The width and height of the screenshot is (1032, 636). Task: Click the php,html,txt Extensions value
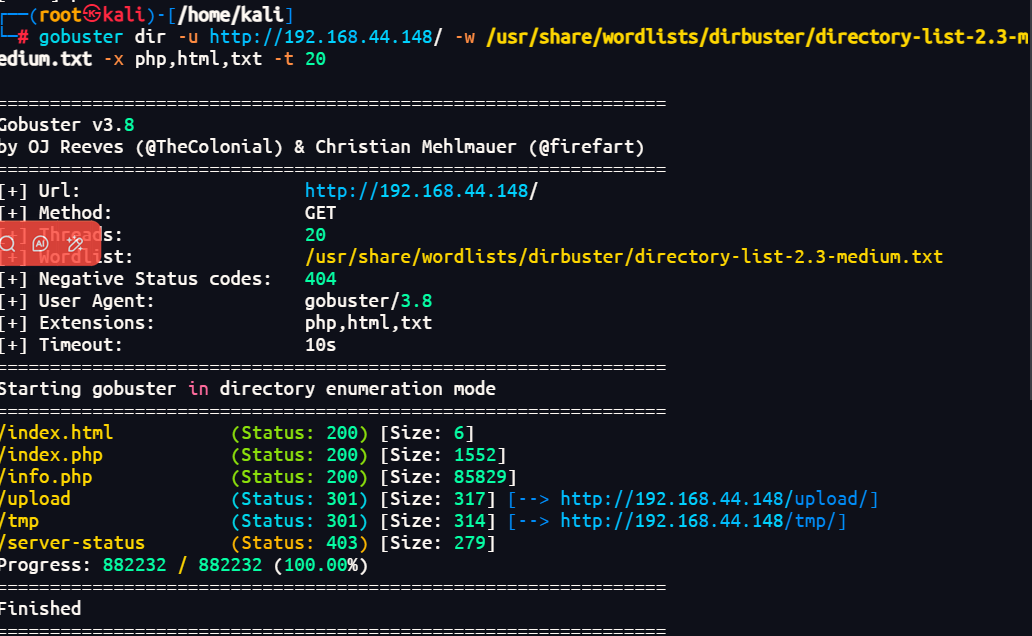point(368,323)
